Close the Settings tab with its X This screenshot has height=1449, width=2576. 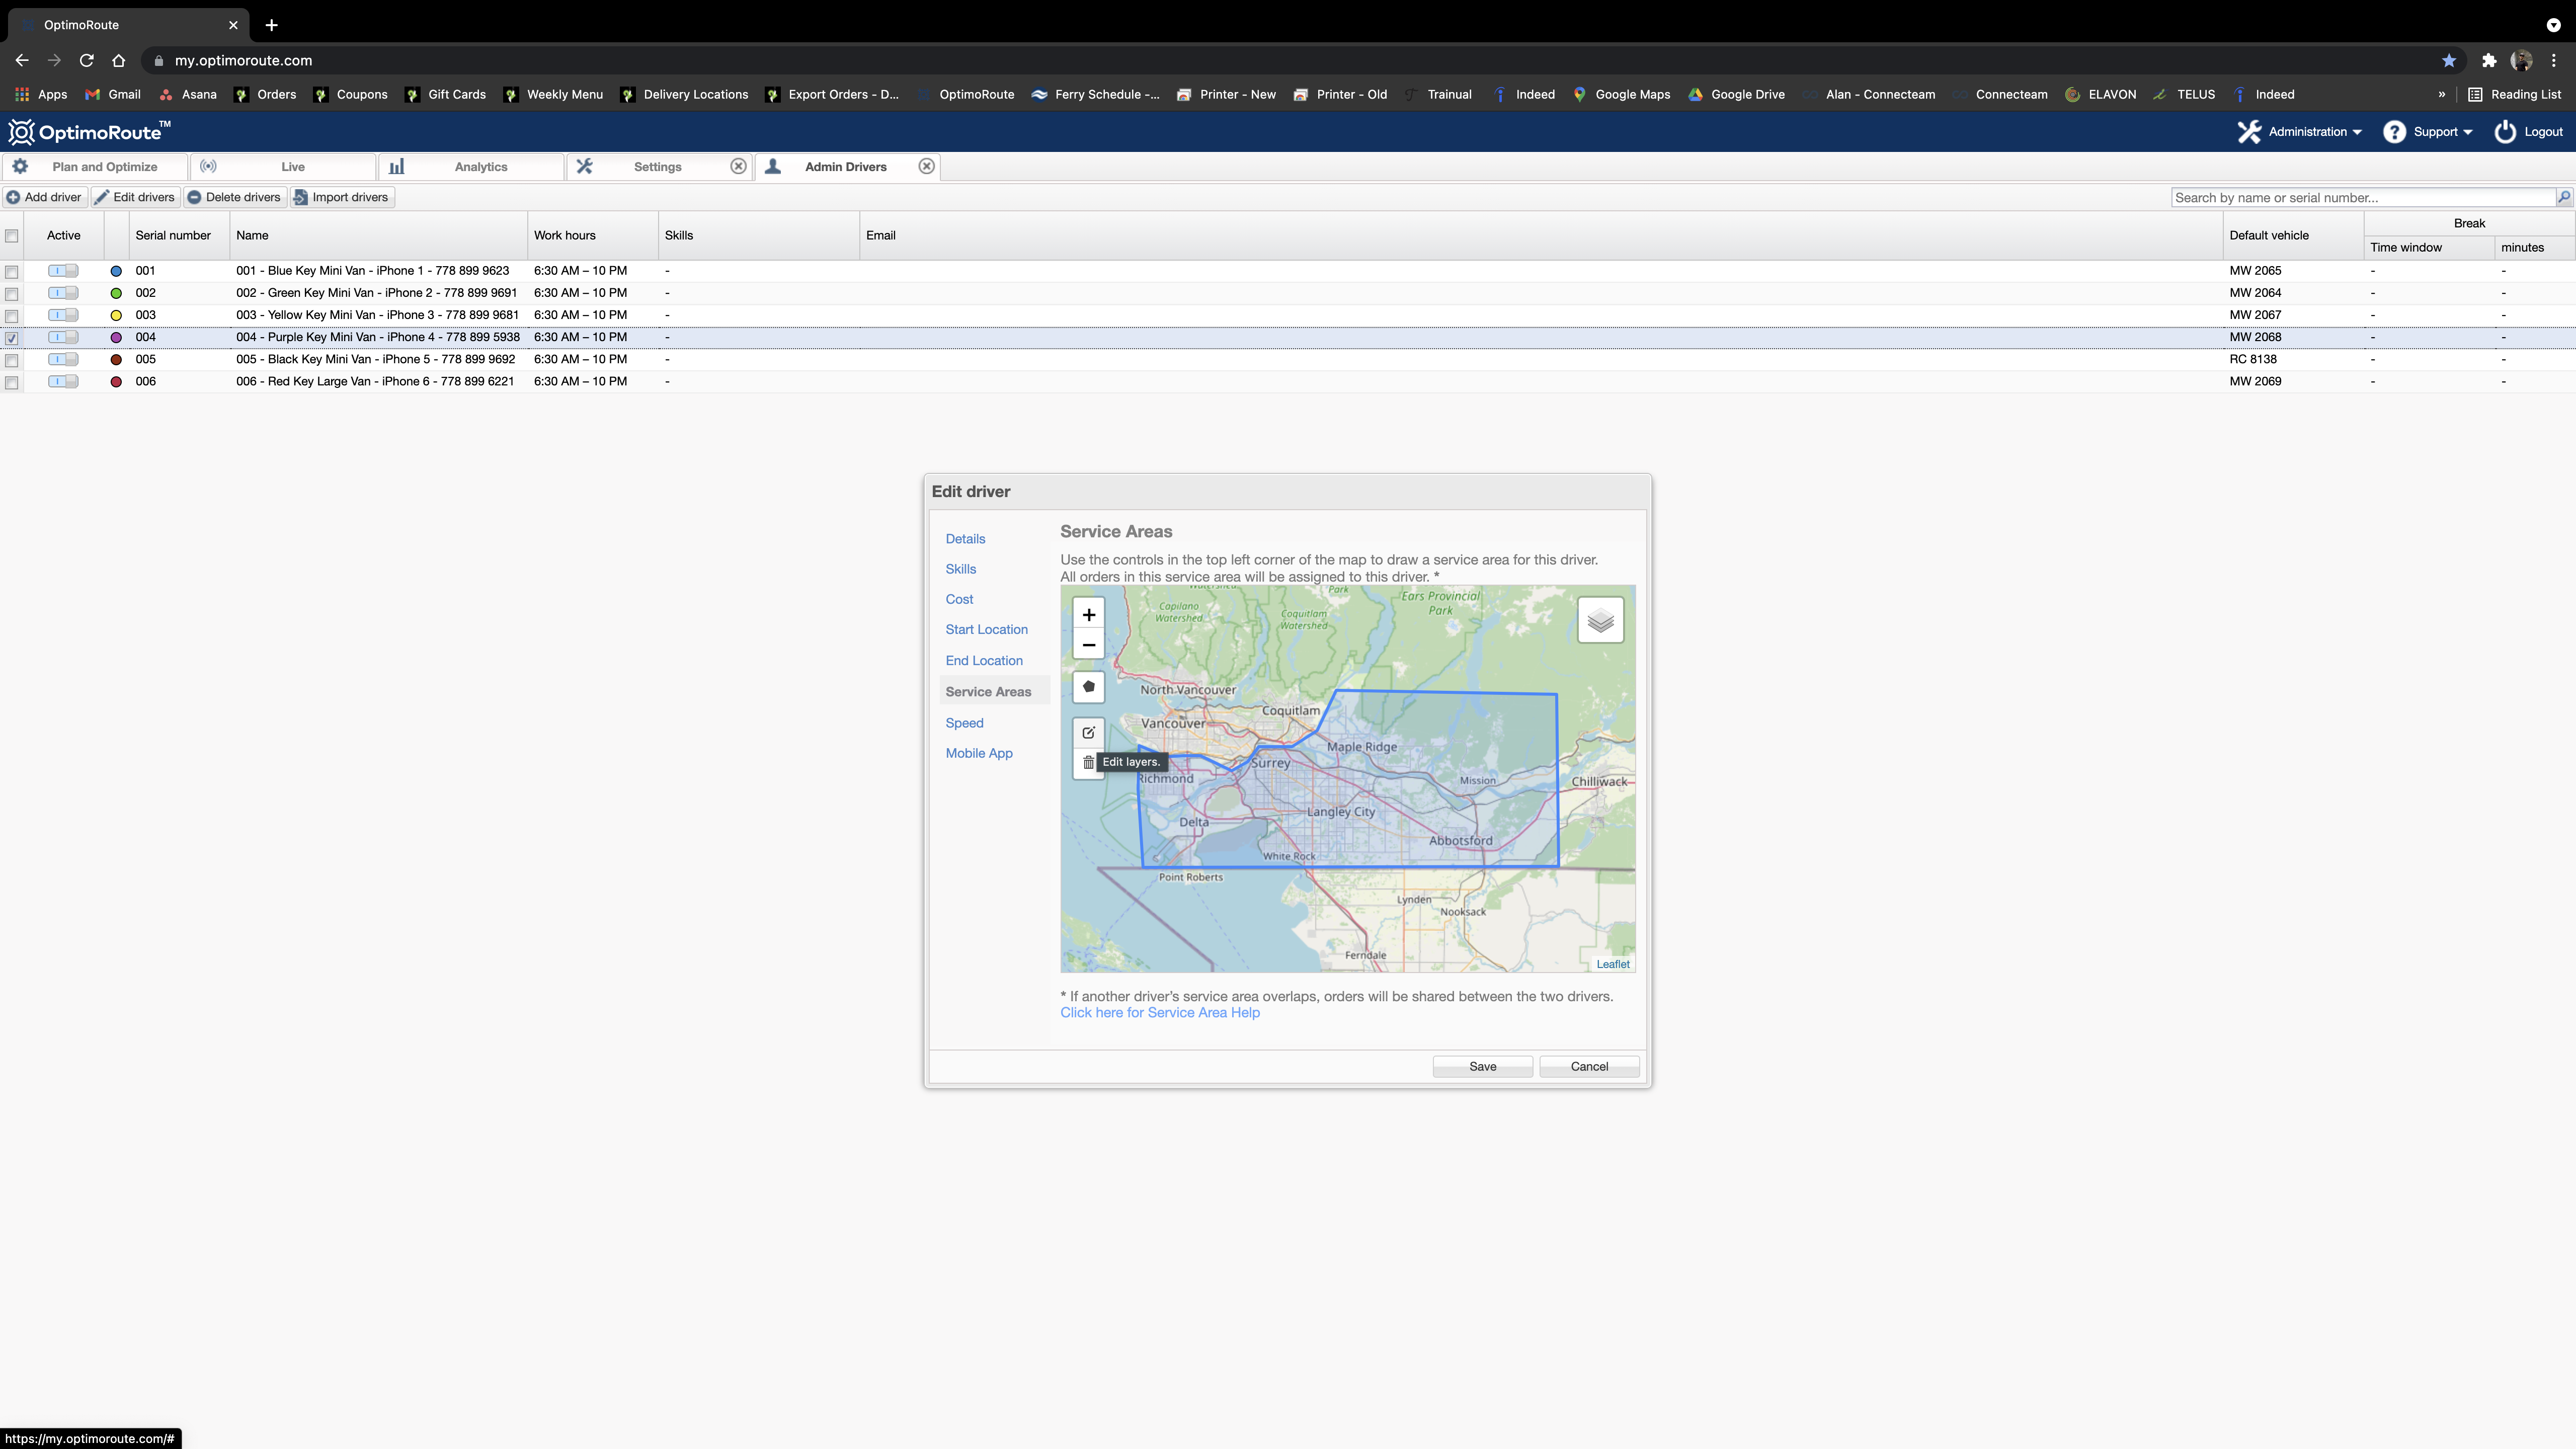coord(738,166)
